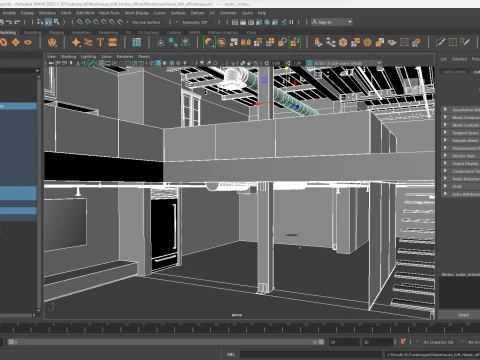Click the Extrude shelf icon

click(318, 42)
